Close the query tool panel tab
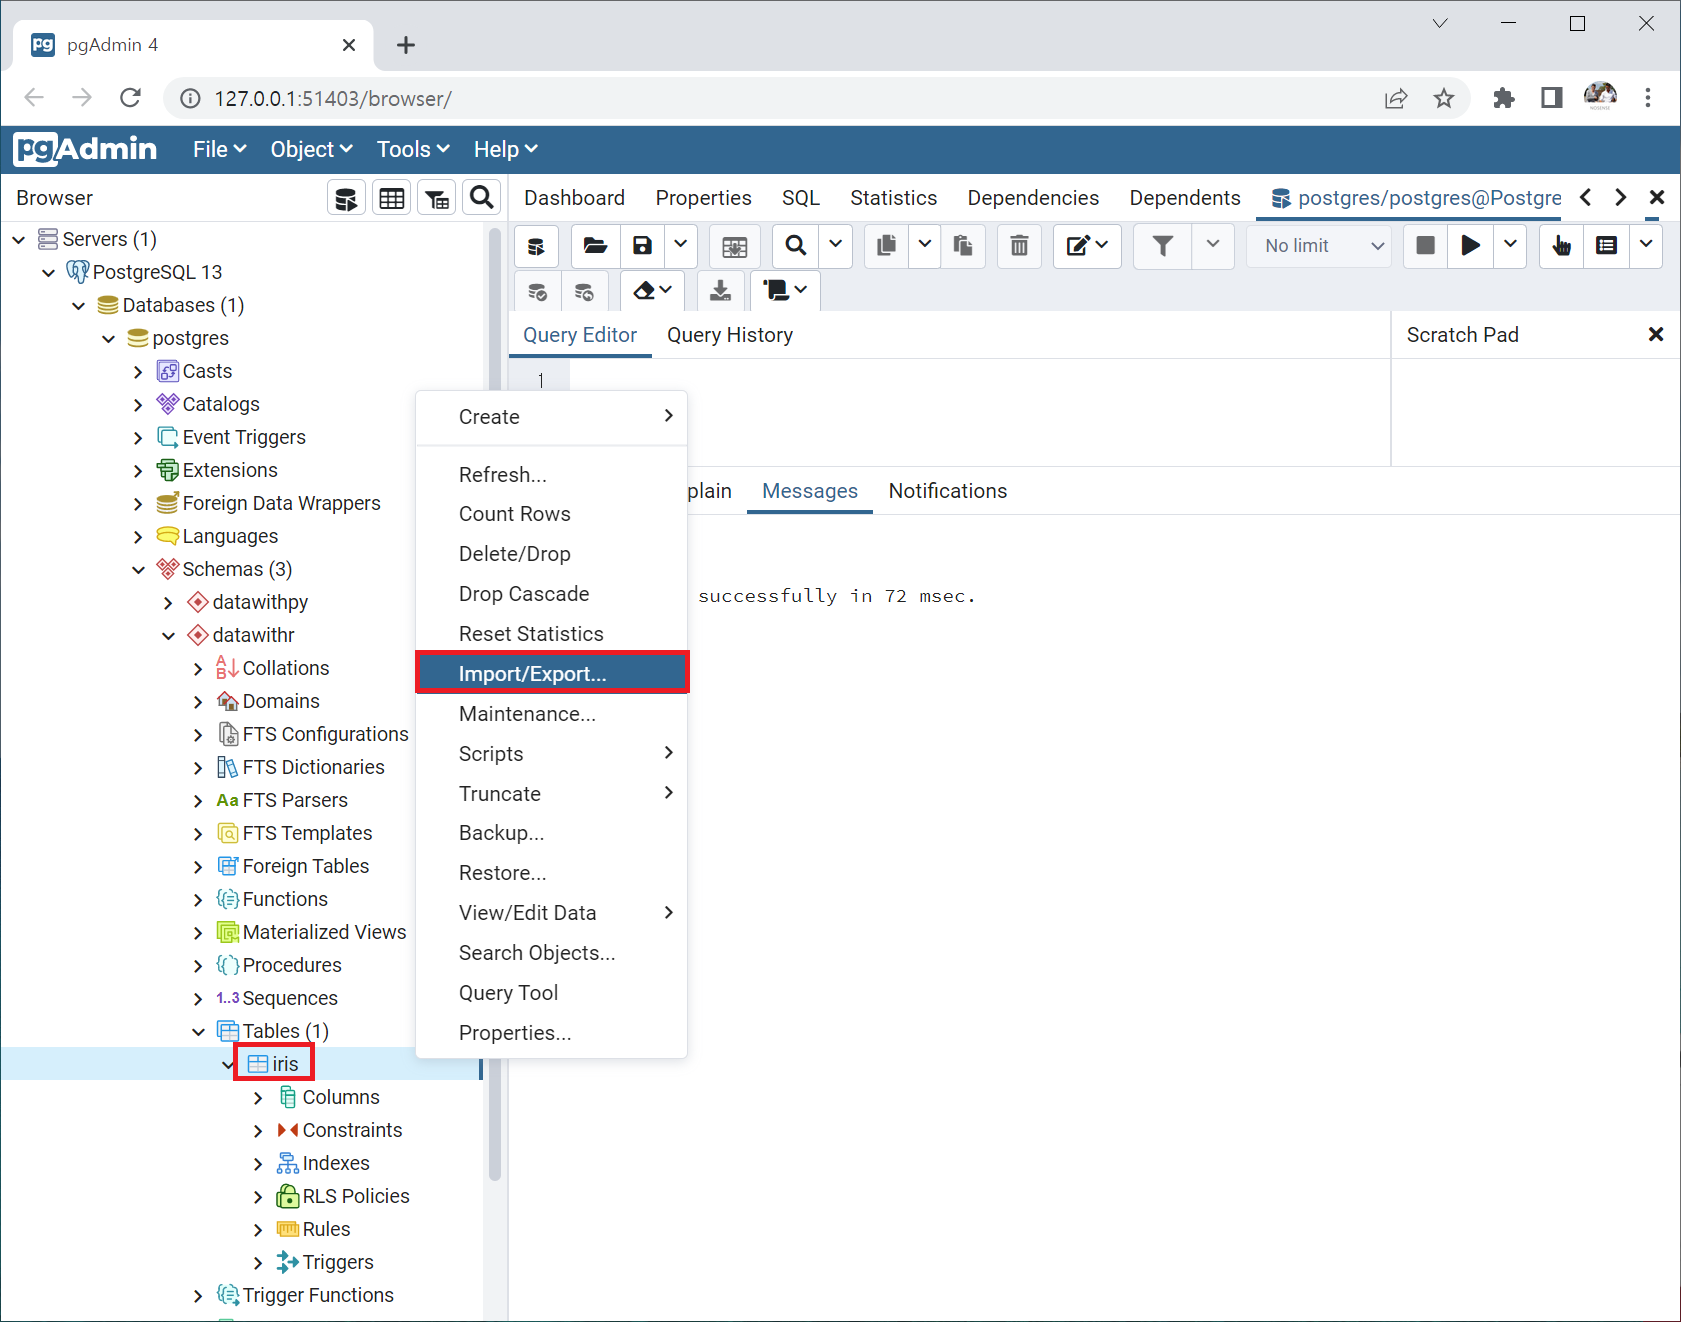Viewport: 1681px width, 1322px height. [1657, 198]
